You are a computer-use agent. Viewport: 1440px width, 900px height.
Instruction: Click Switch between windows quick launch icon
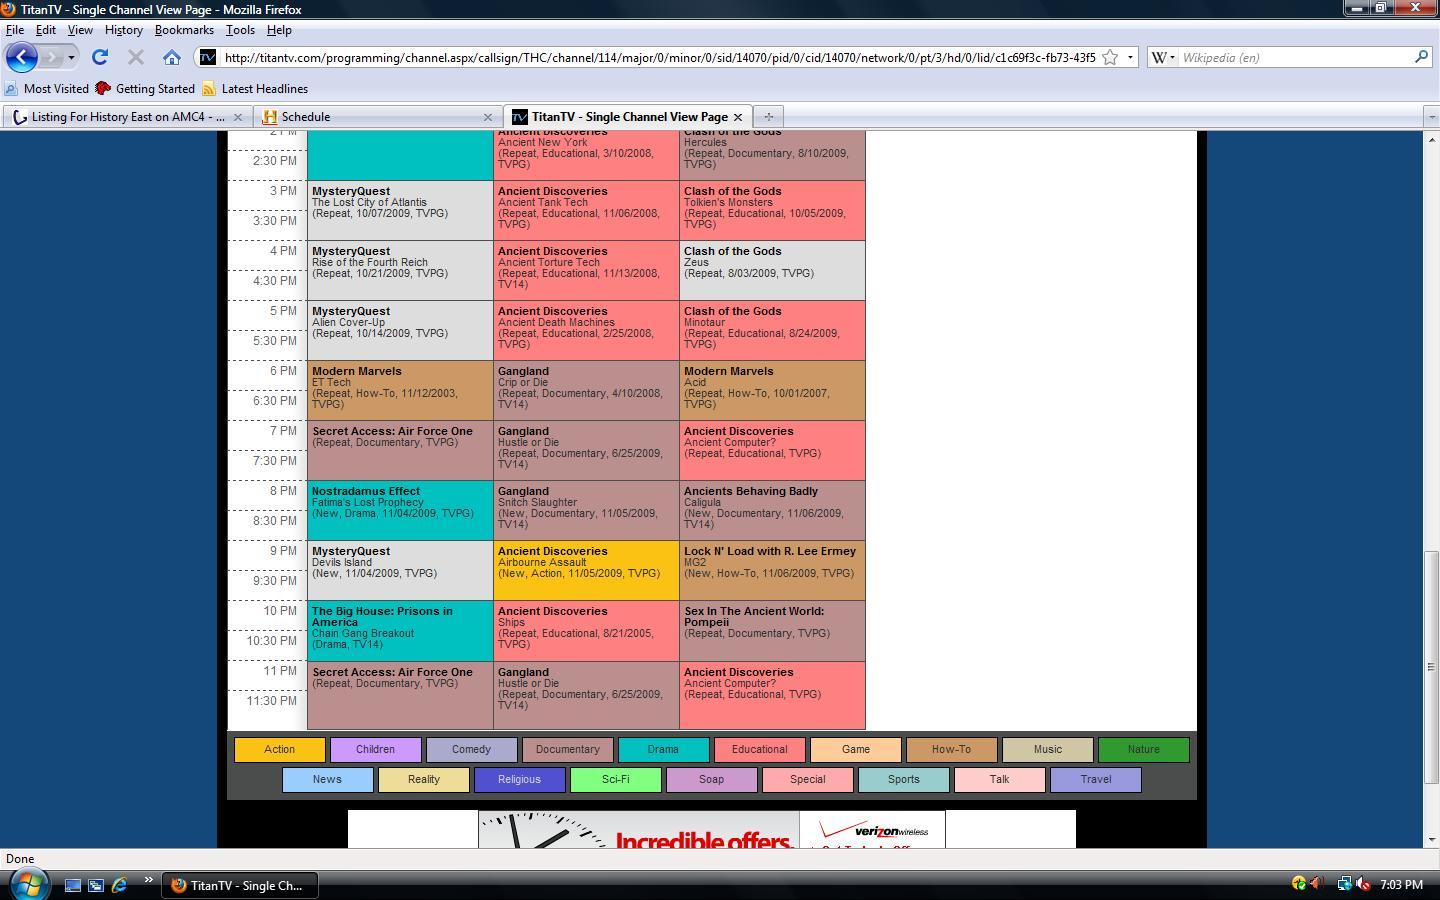click(x=96, y=885)
